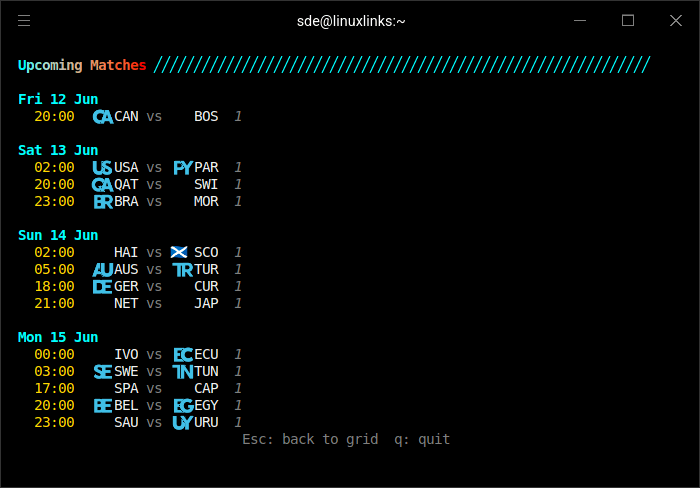The width and height of the screenshot is (700, 488).
Task: Click the 02:00 time of USA vs PAR
Action: (x=54, y=167)
